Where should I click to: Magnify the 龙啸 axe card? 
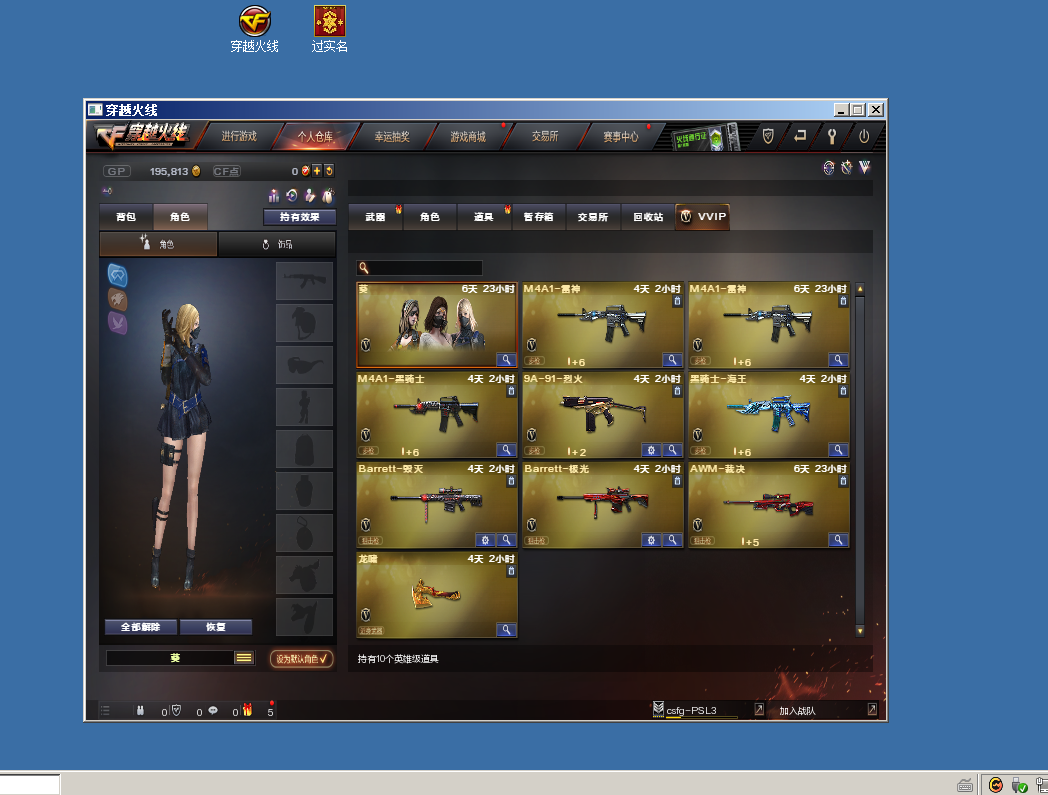[x=506, y=630]
